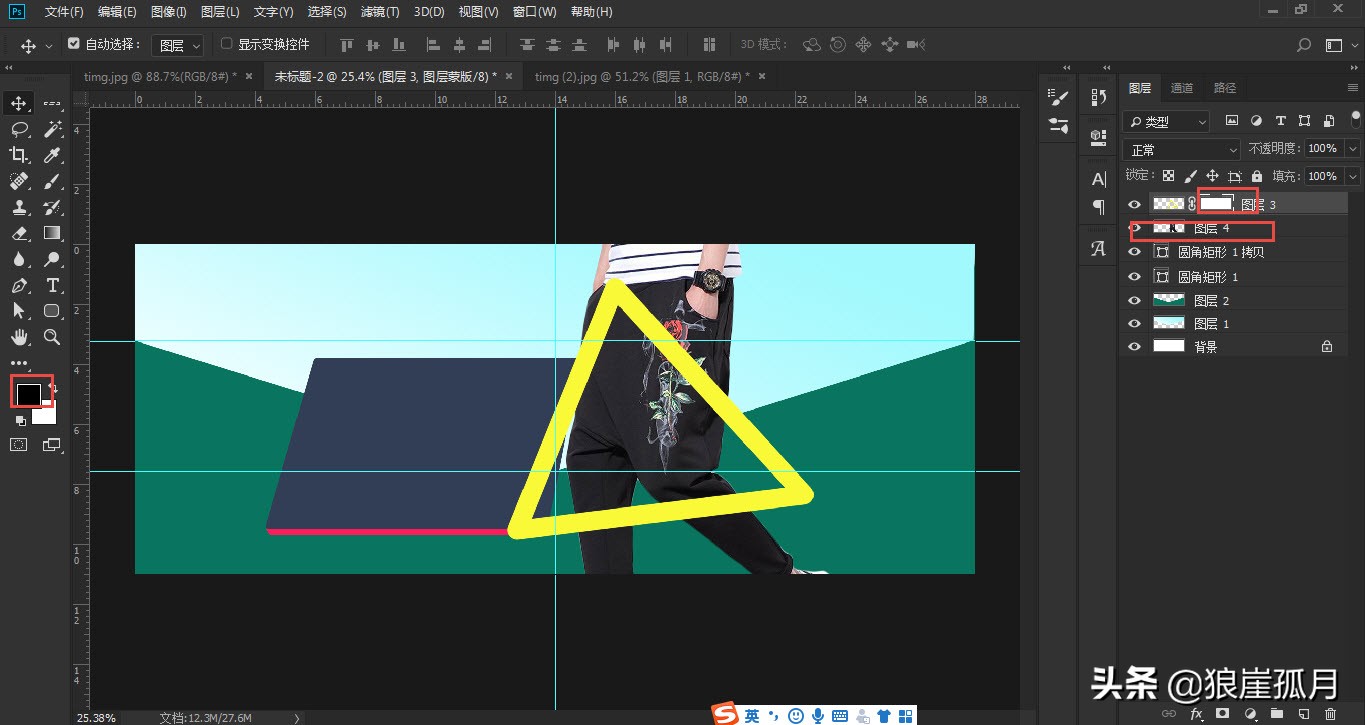Lock transparent pixels in the Layers panel
Viewport: 1365px width, 725px height.
point(1168,175)
